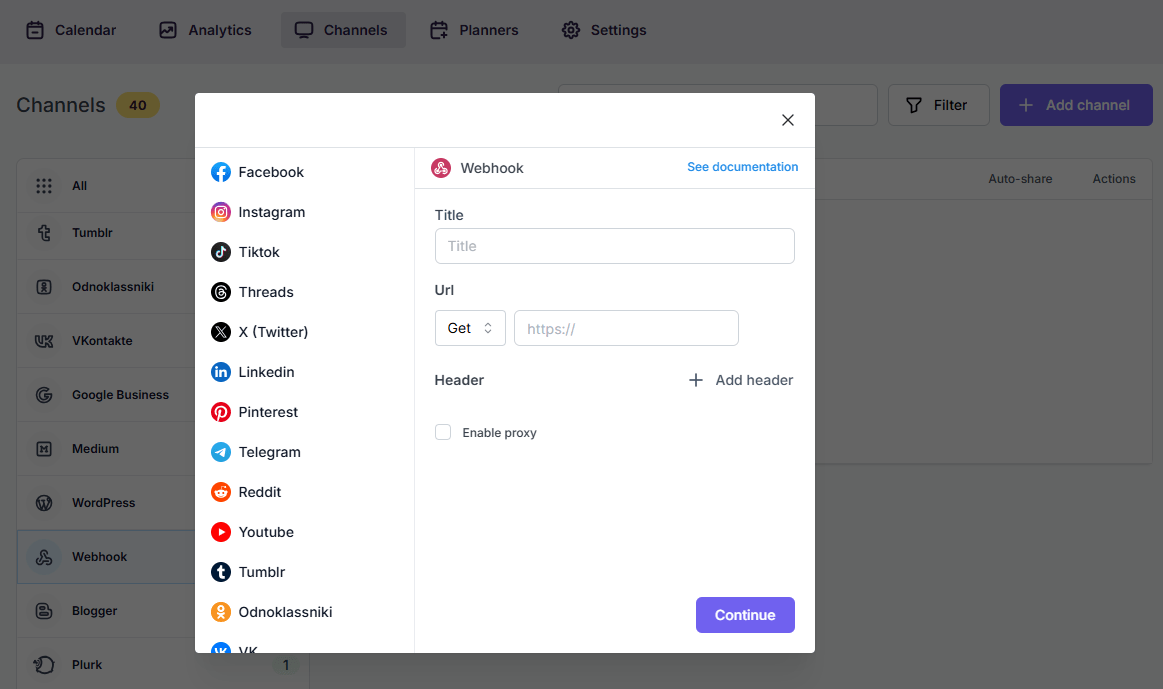Pick the Pinterest icon
Viewport: 1163px width, 689px height.
(220, 412)
